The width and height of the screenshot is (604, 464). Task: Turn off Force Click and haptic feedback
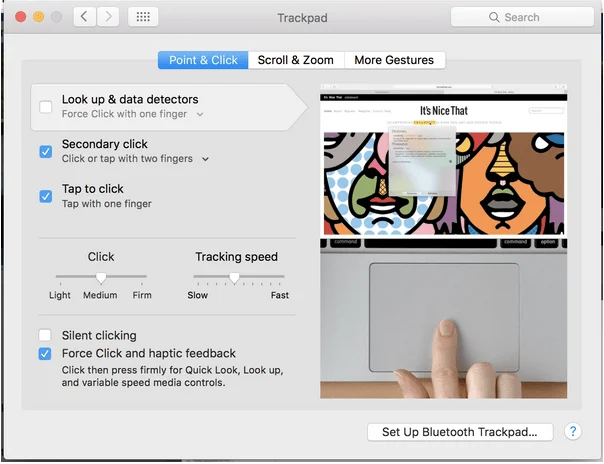click(46, 354)
